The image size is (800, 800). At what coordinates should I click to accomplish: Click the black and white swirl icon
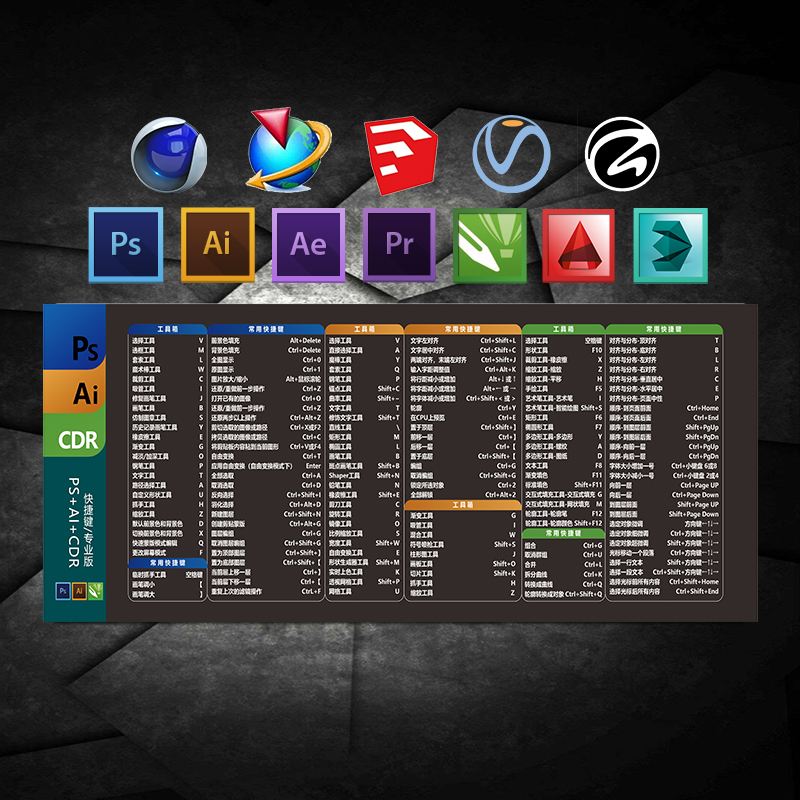[x=622, y=154]
